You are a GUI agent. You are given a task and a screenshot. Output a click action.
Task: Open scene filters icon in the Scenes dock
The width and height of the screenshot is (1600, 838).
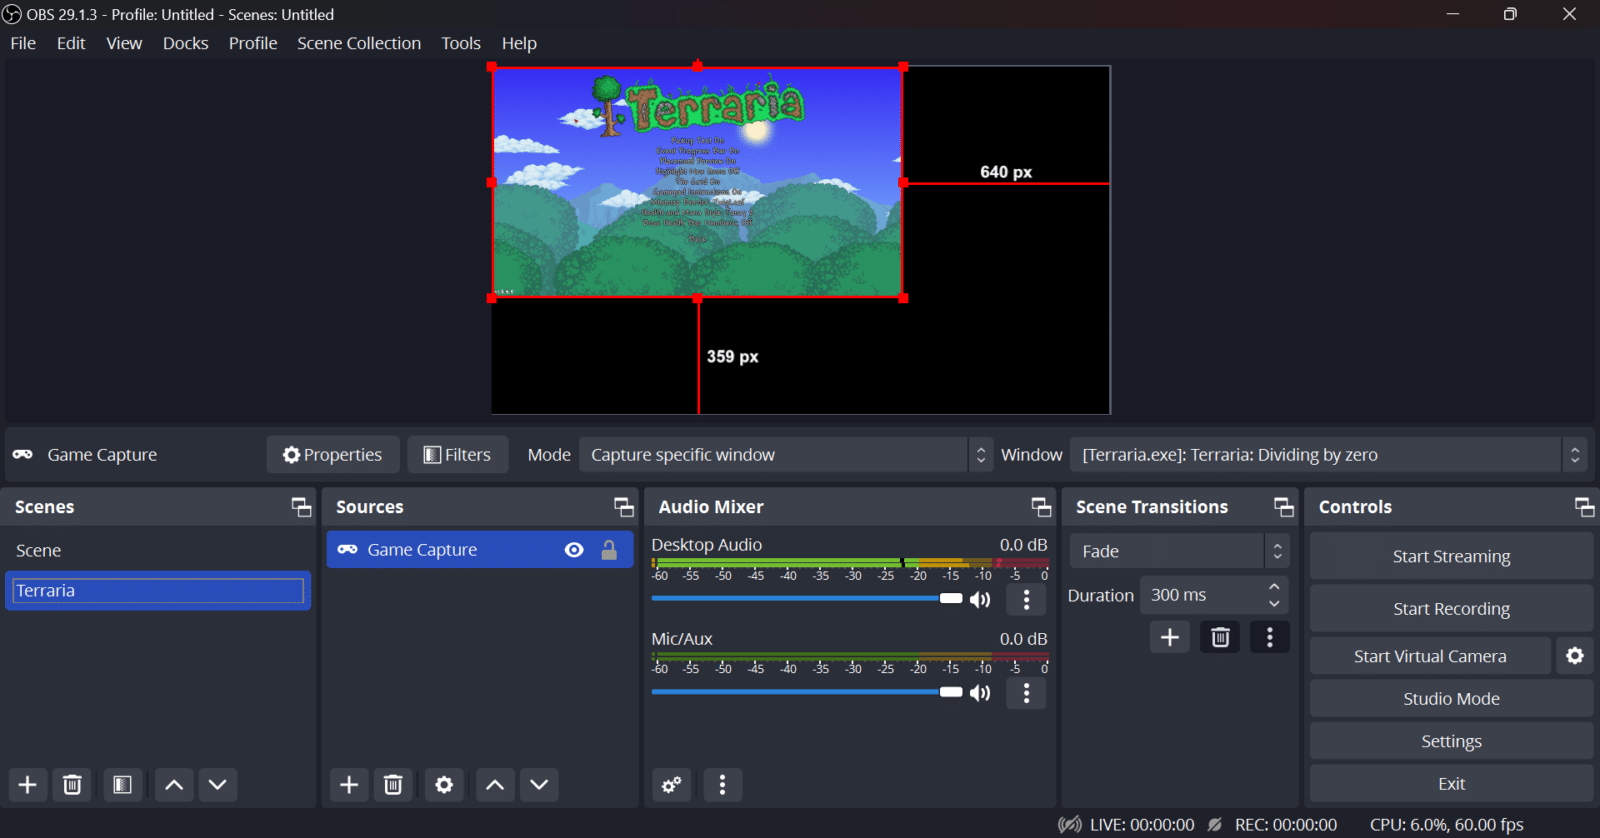122,785
